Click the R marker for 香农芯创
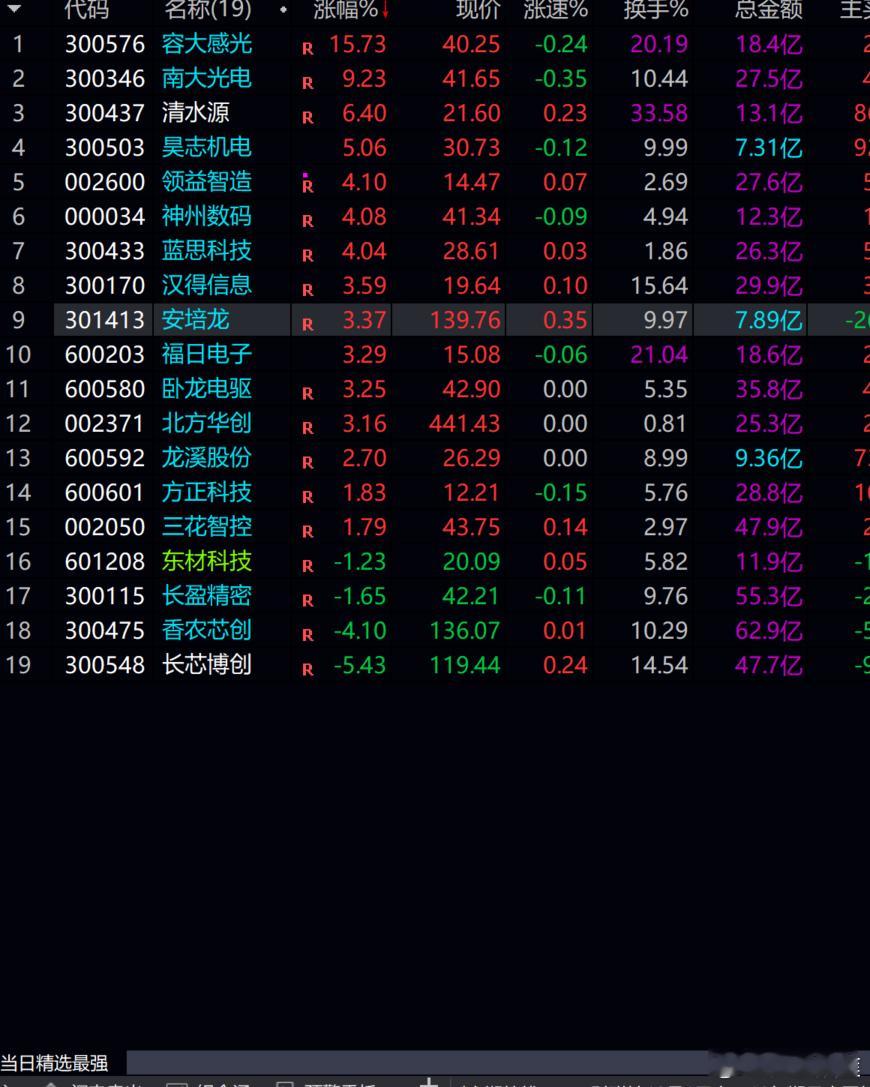 click(308, 635)
